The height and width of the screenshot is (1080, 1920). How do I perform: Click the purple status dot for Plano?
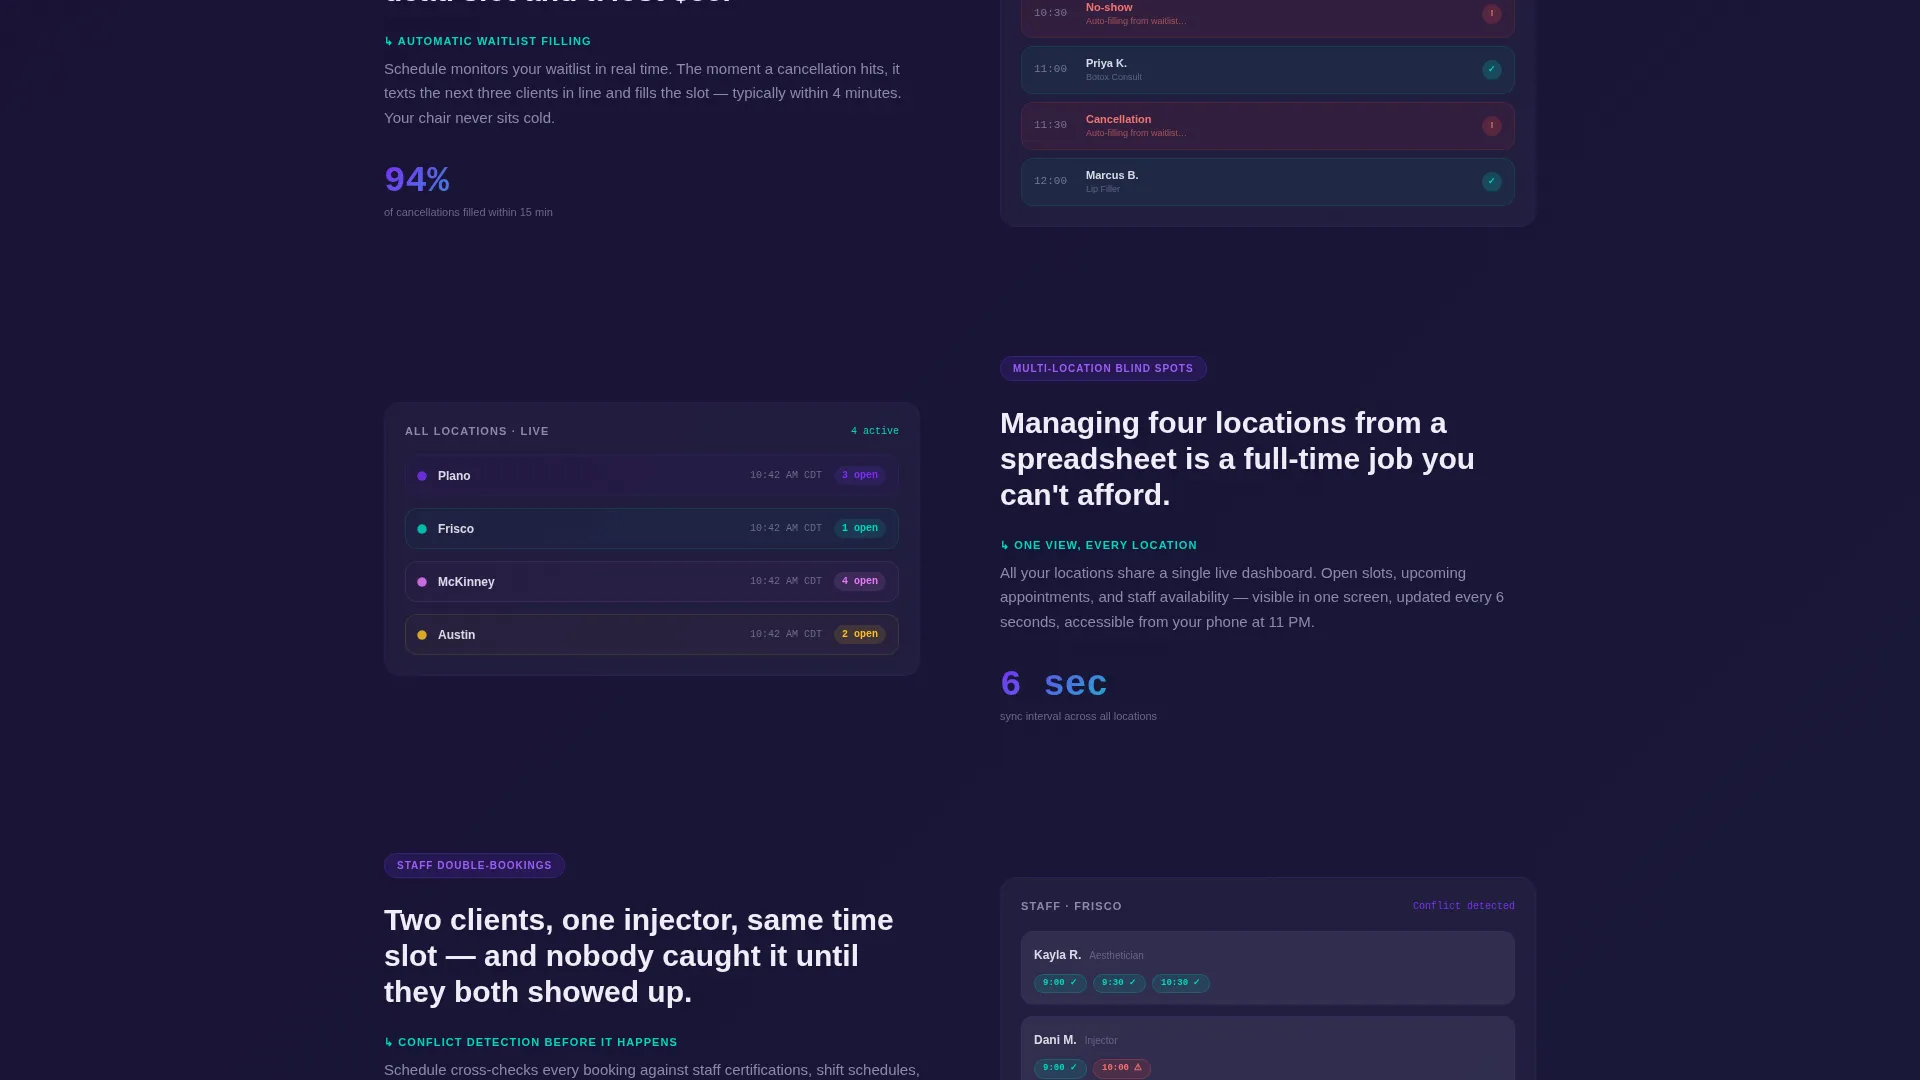(422, 476)
